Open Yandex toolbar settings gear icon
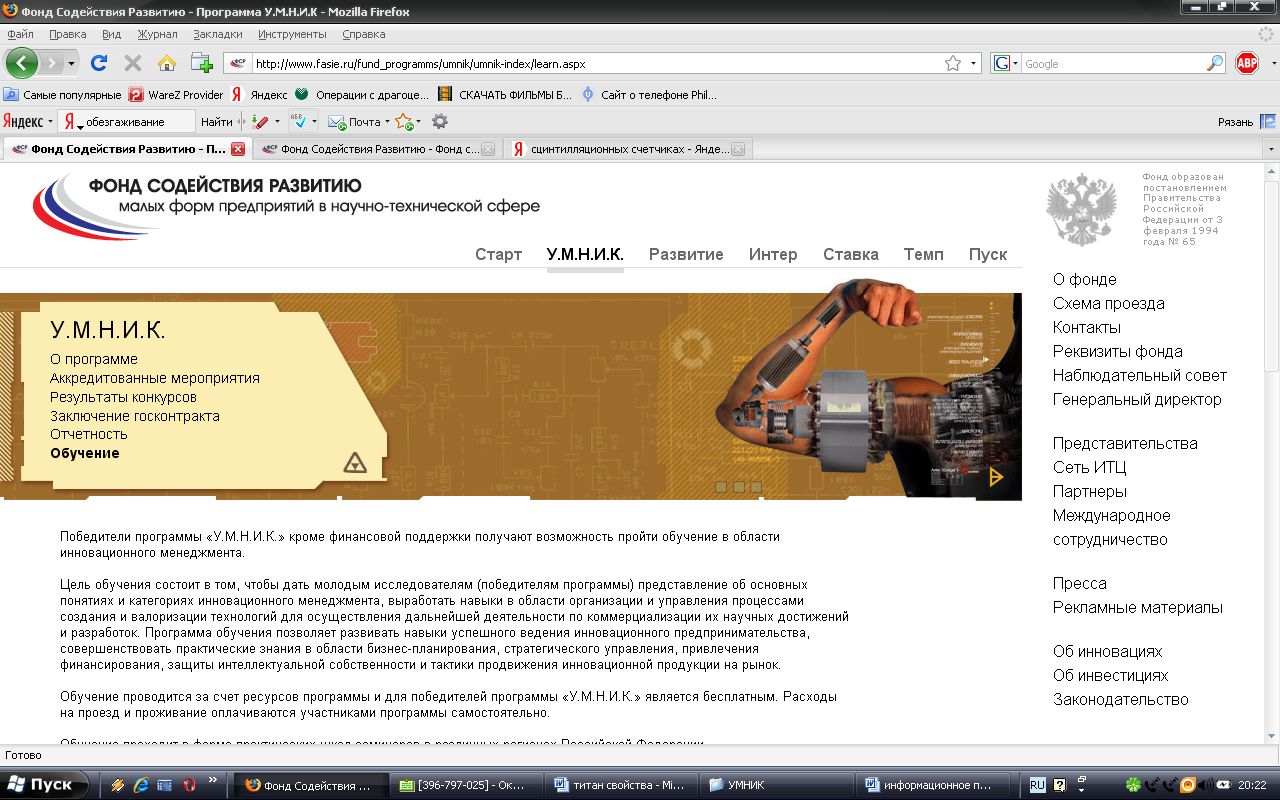Image resolution: width=1280 pixels, height=800 pixels. (439, 121)
